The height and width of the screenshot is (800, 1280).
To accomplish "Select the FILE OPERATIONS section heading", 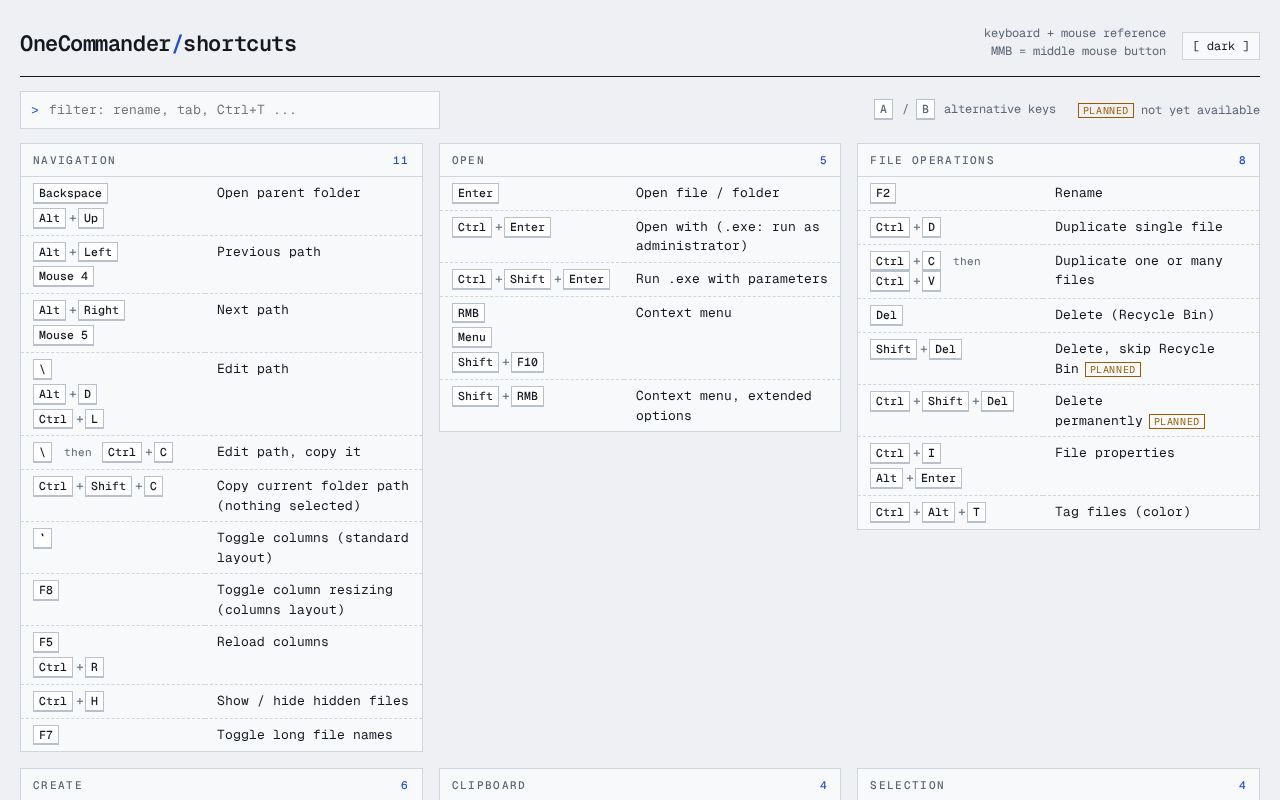I will pyautogui.click(x=932, y=160).
